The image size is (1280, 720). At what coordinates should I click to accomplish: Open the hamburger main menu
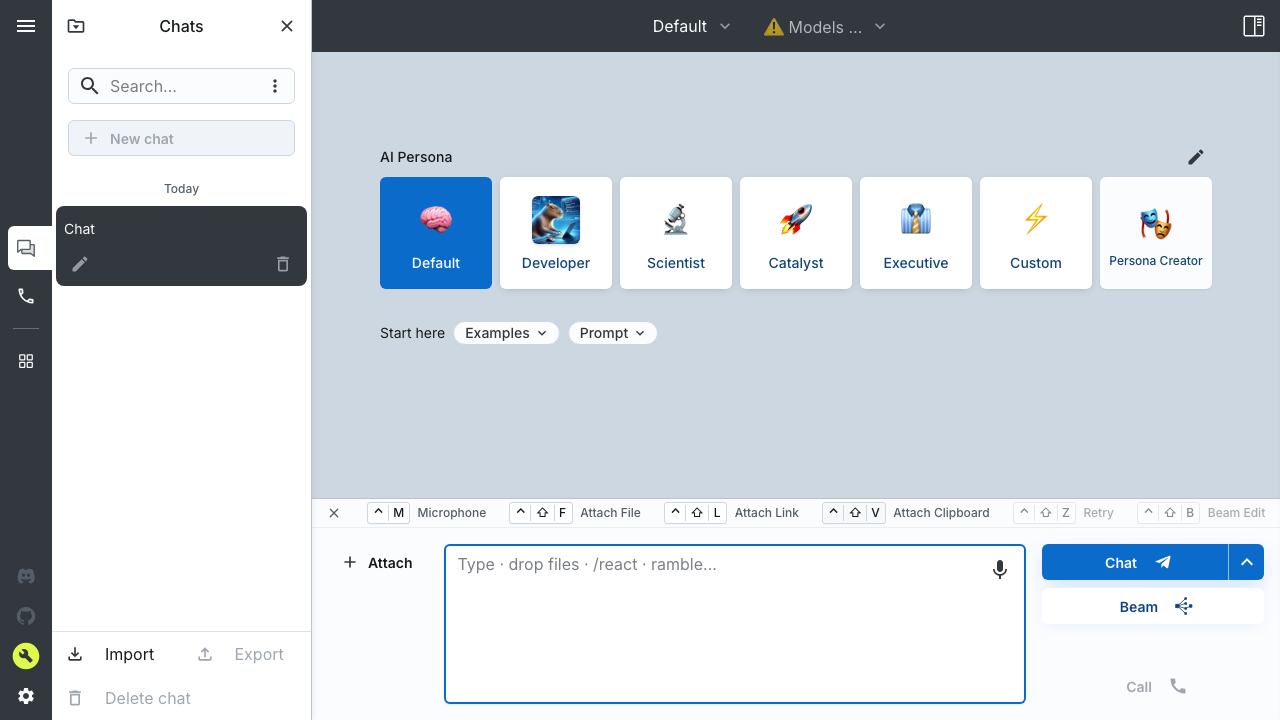click(26, 26)
